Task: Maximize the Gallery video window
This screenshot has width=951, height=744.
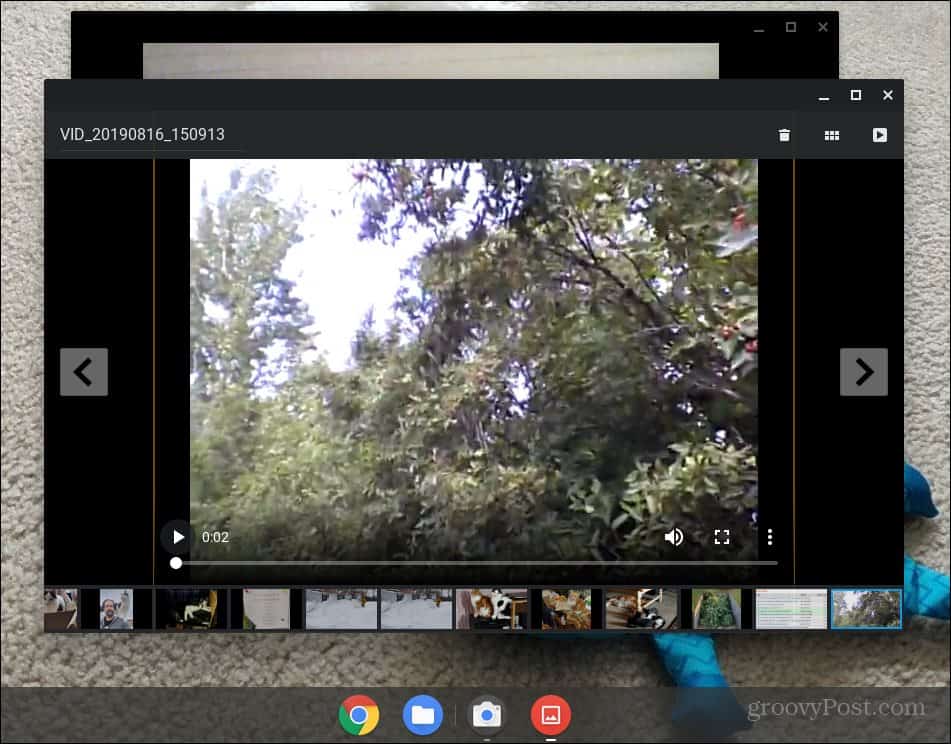Action: pyautogui.click(x=856, y=95)
